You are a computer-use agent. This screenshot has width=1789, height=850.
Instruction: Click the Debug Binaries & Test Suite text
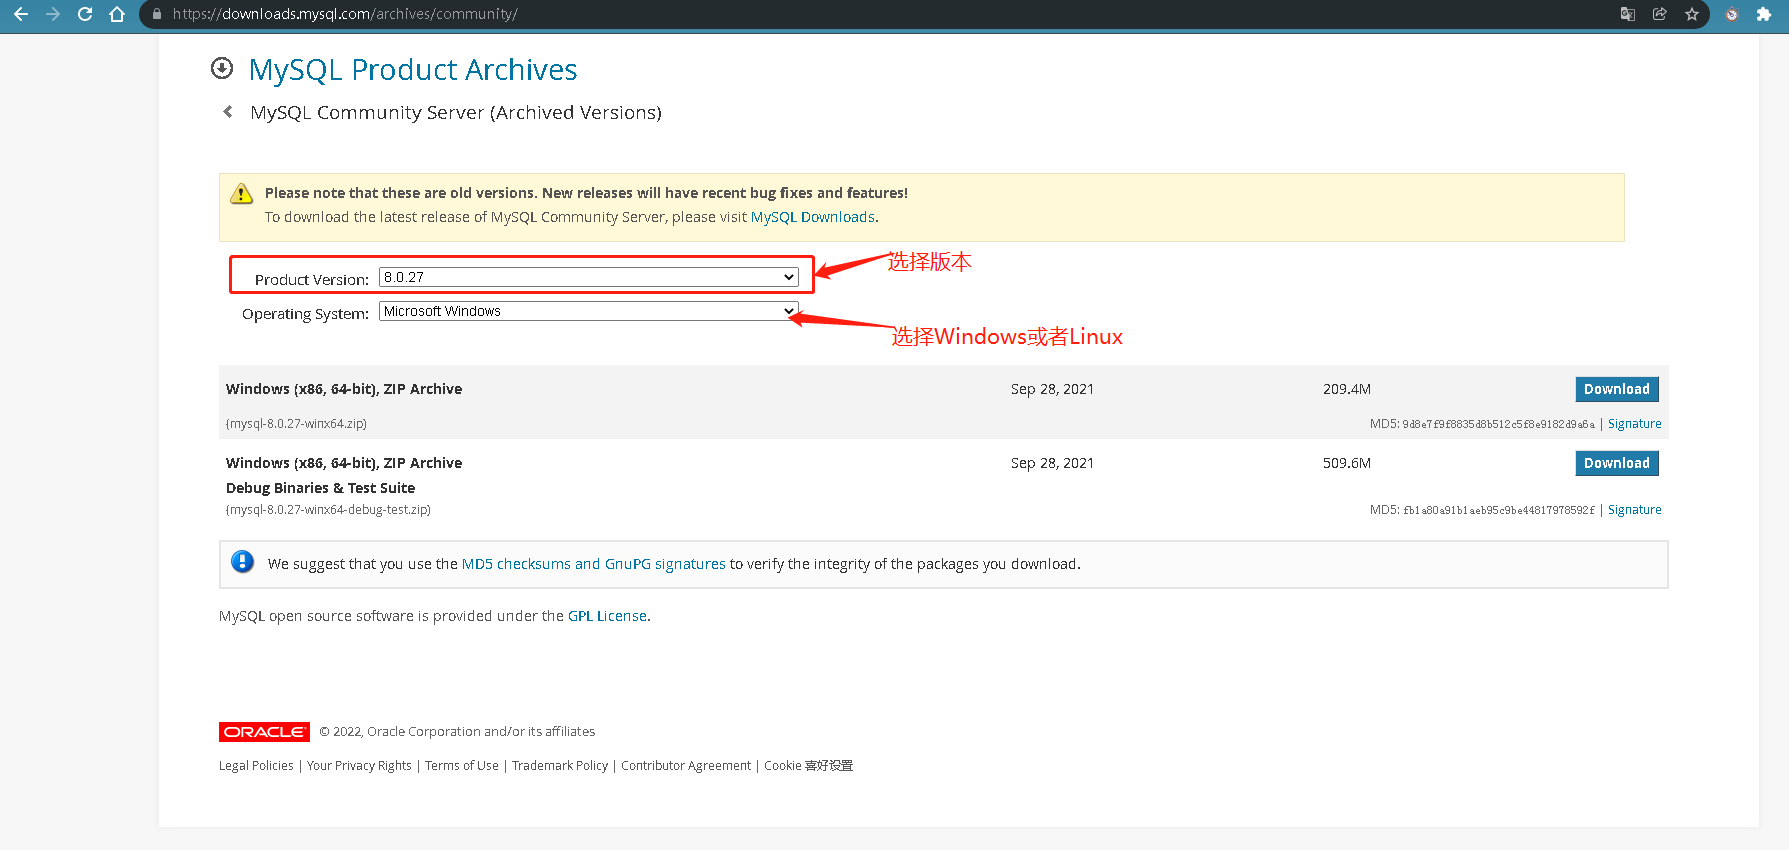tap(320, 488)
